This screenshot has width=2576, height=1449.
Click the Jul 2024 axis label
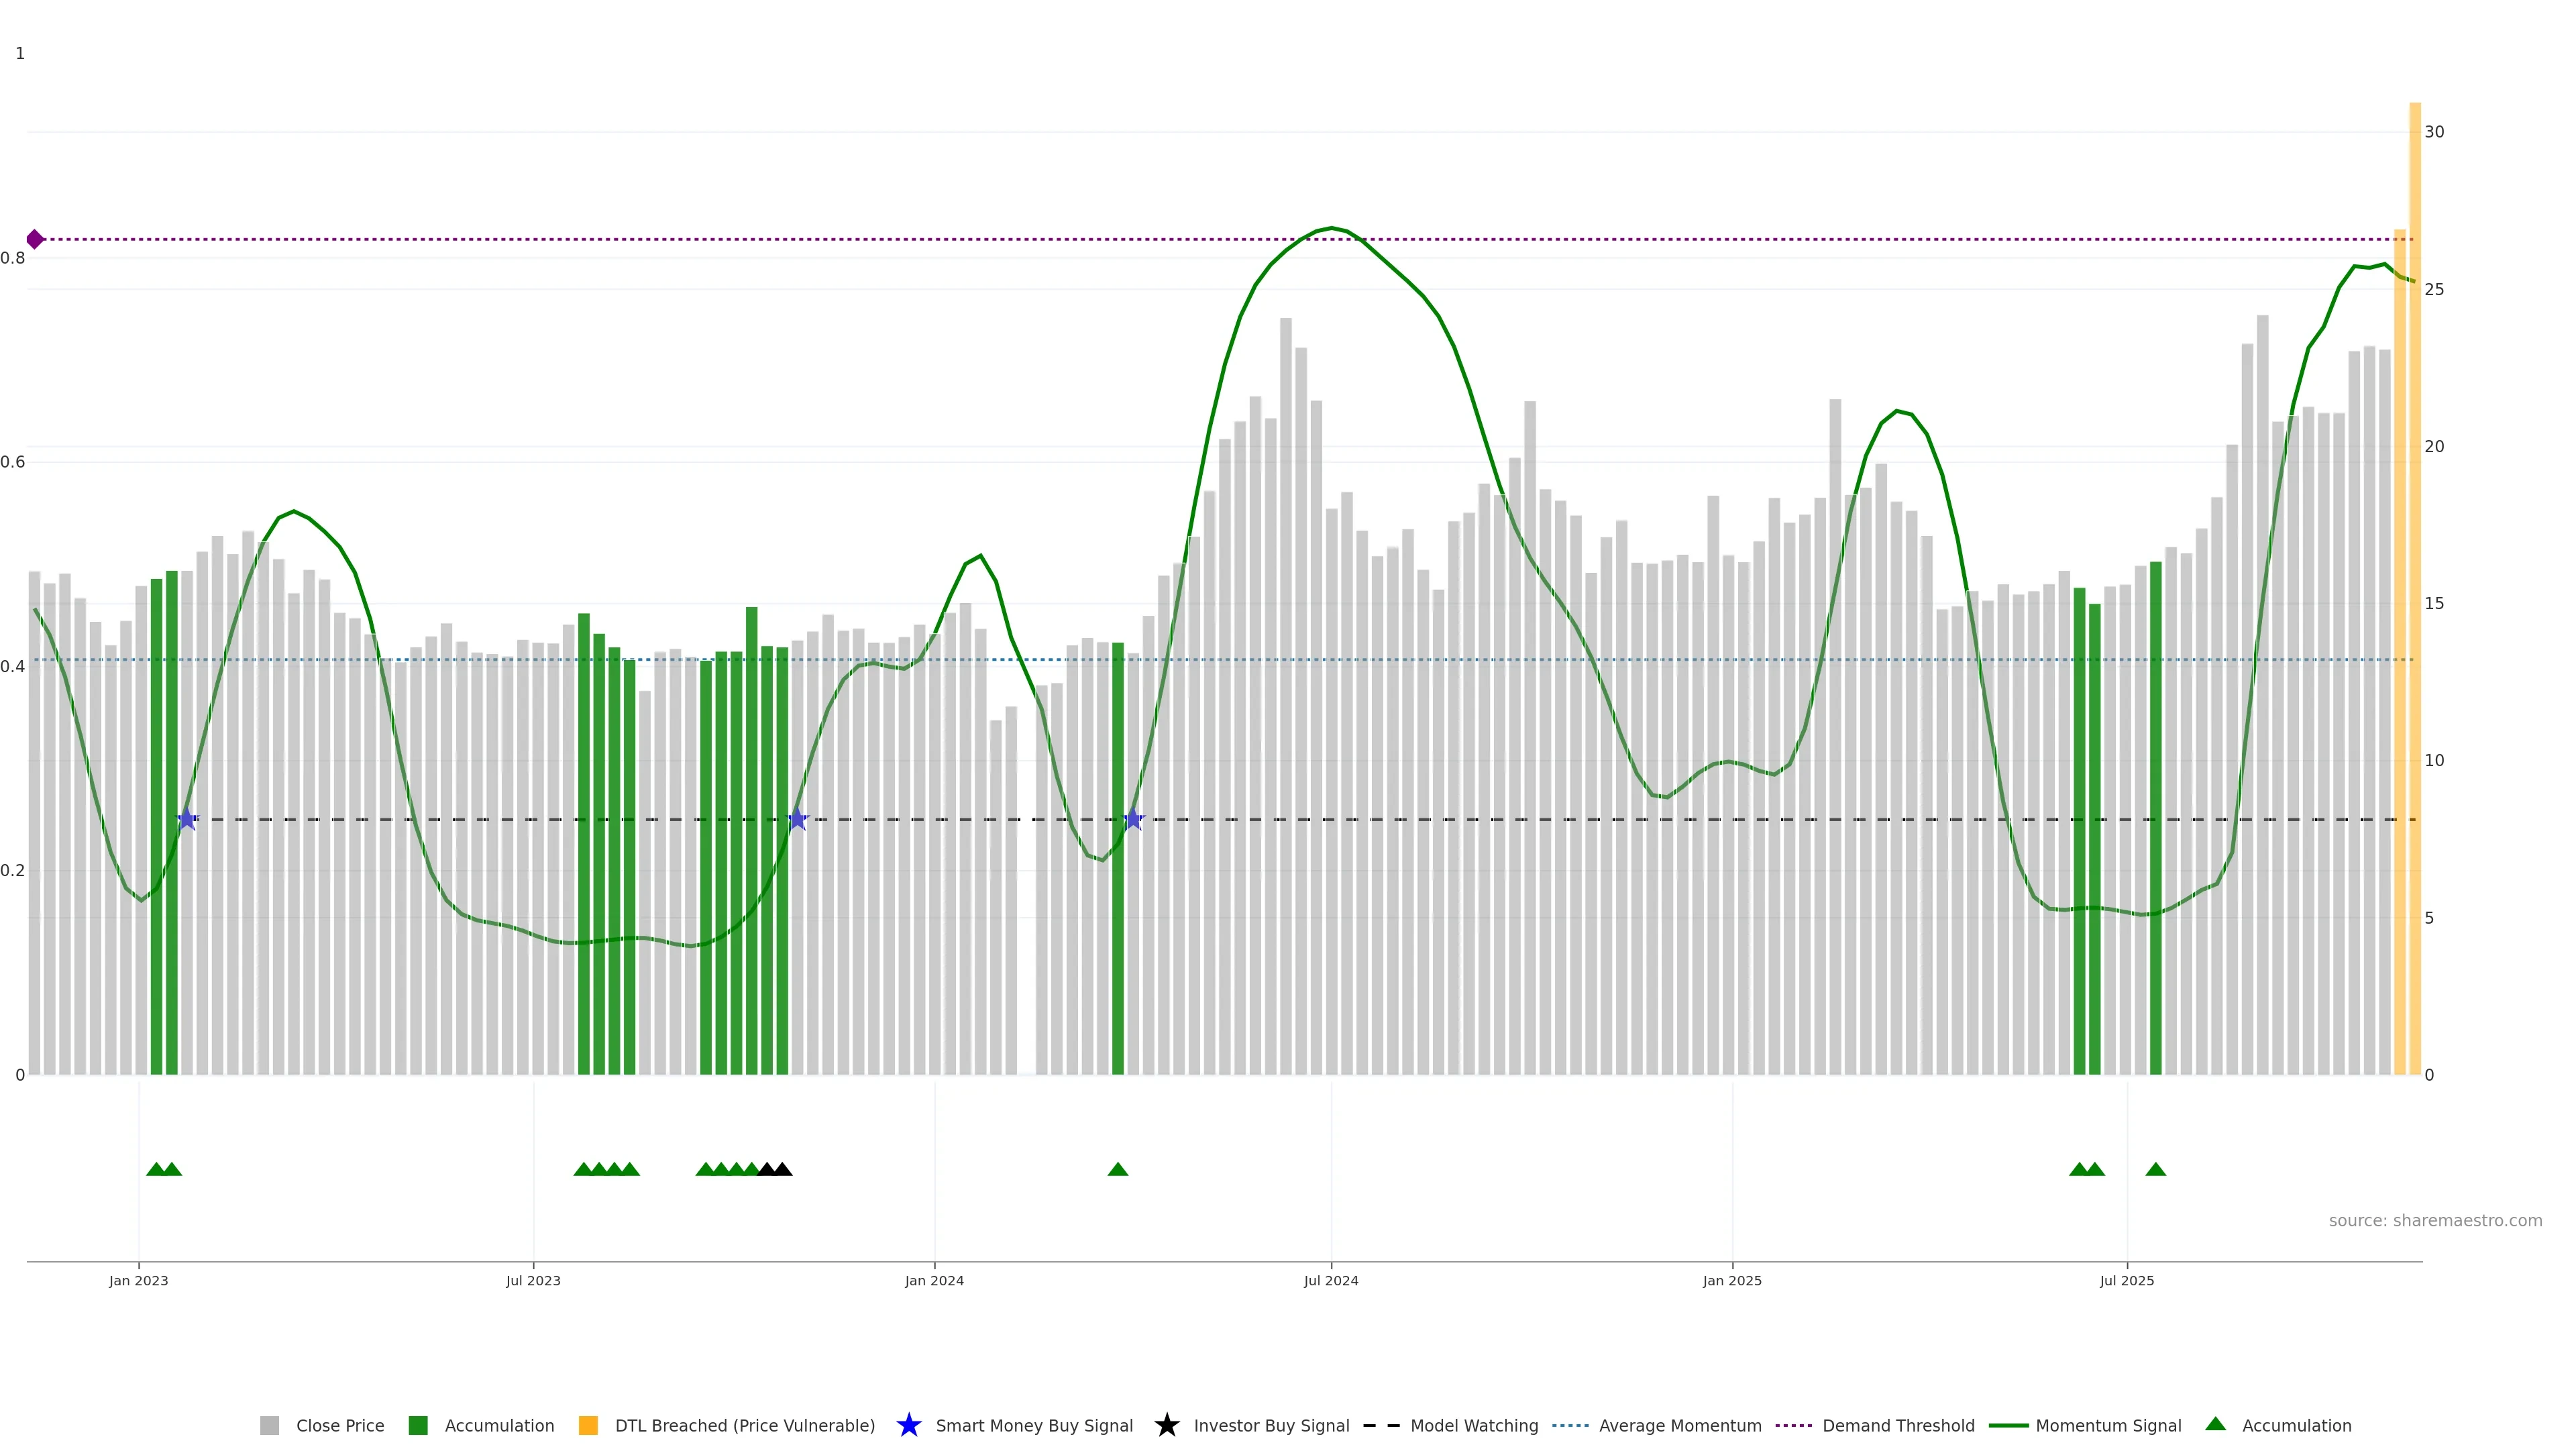[1331, 1280]
